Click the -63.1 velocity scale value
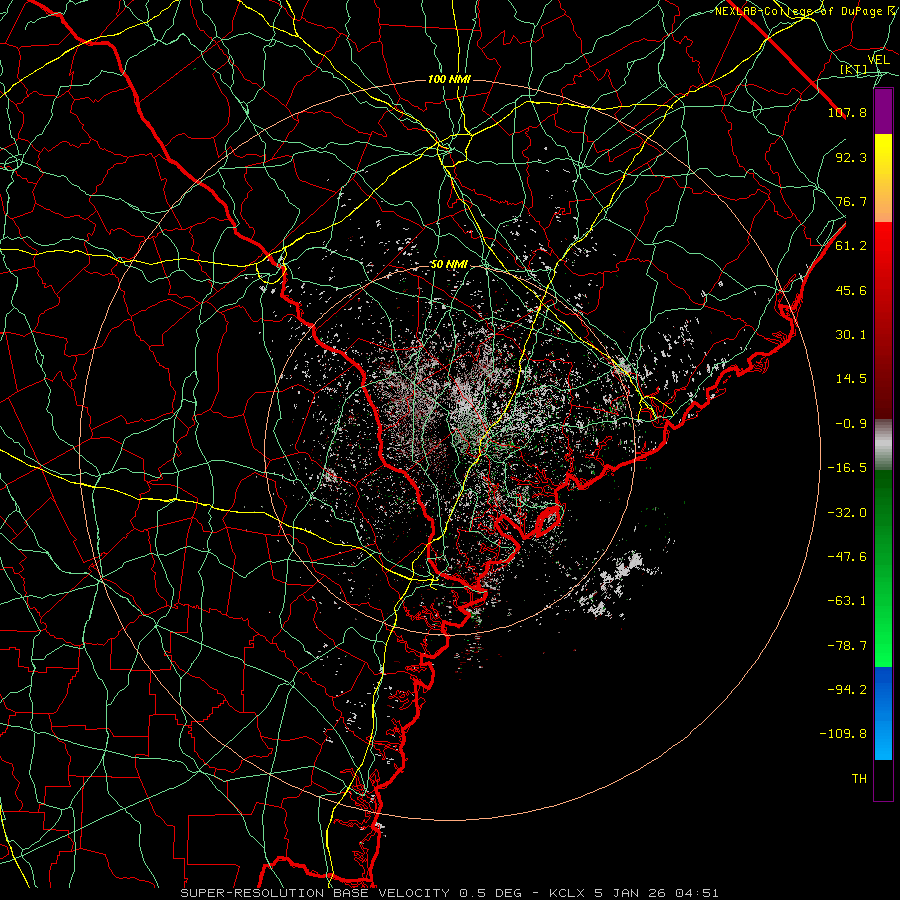This screenshot has height=900, width=900. (x=847, y=601)
